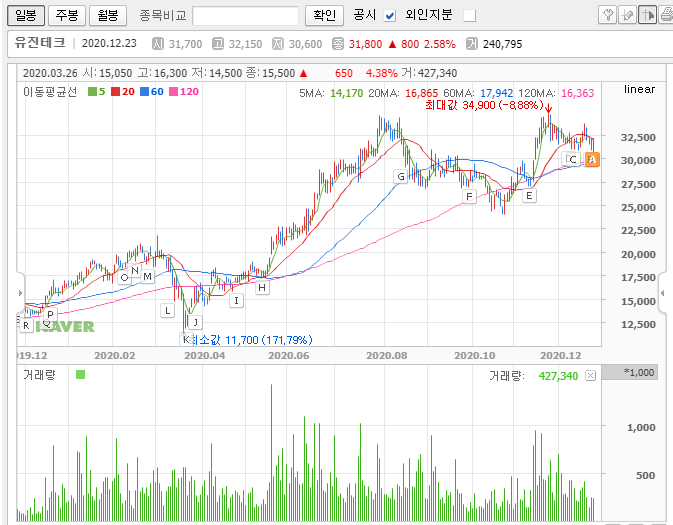
Task: Collapse the right chart panel arrow
Action: (663, 293)
